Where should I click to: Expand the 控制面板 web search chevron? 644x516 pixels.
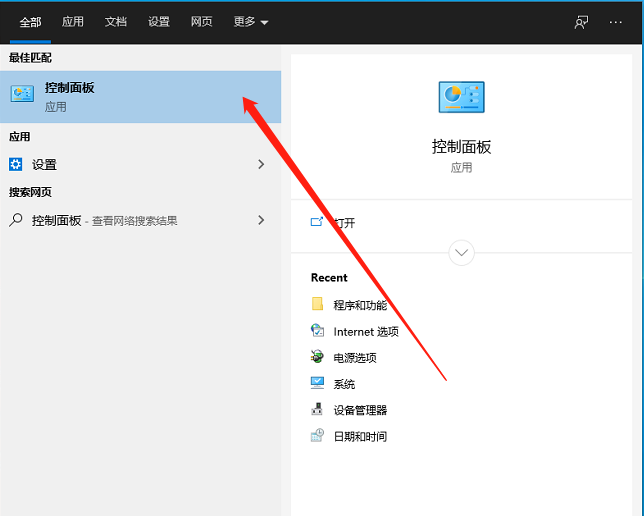click(261, 220)
